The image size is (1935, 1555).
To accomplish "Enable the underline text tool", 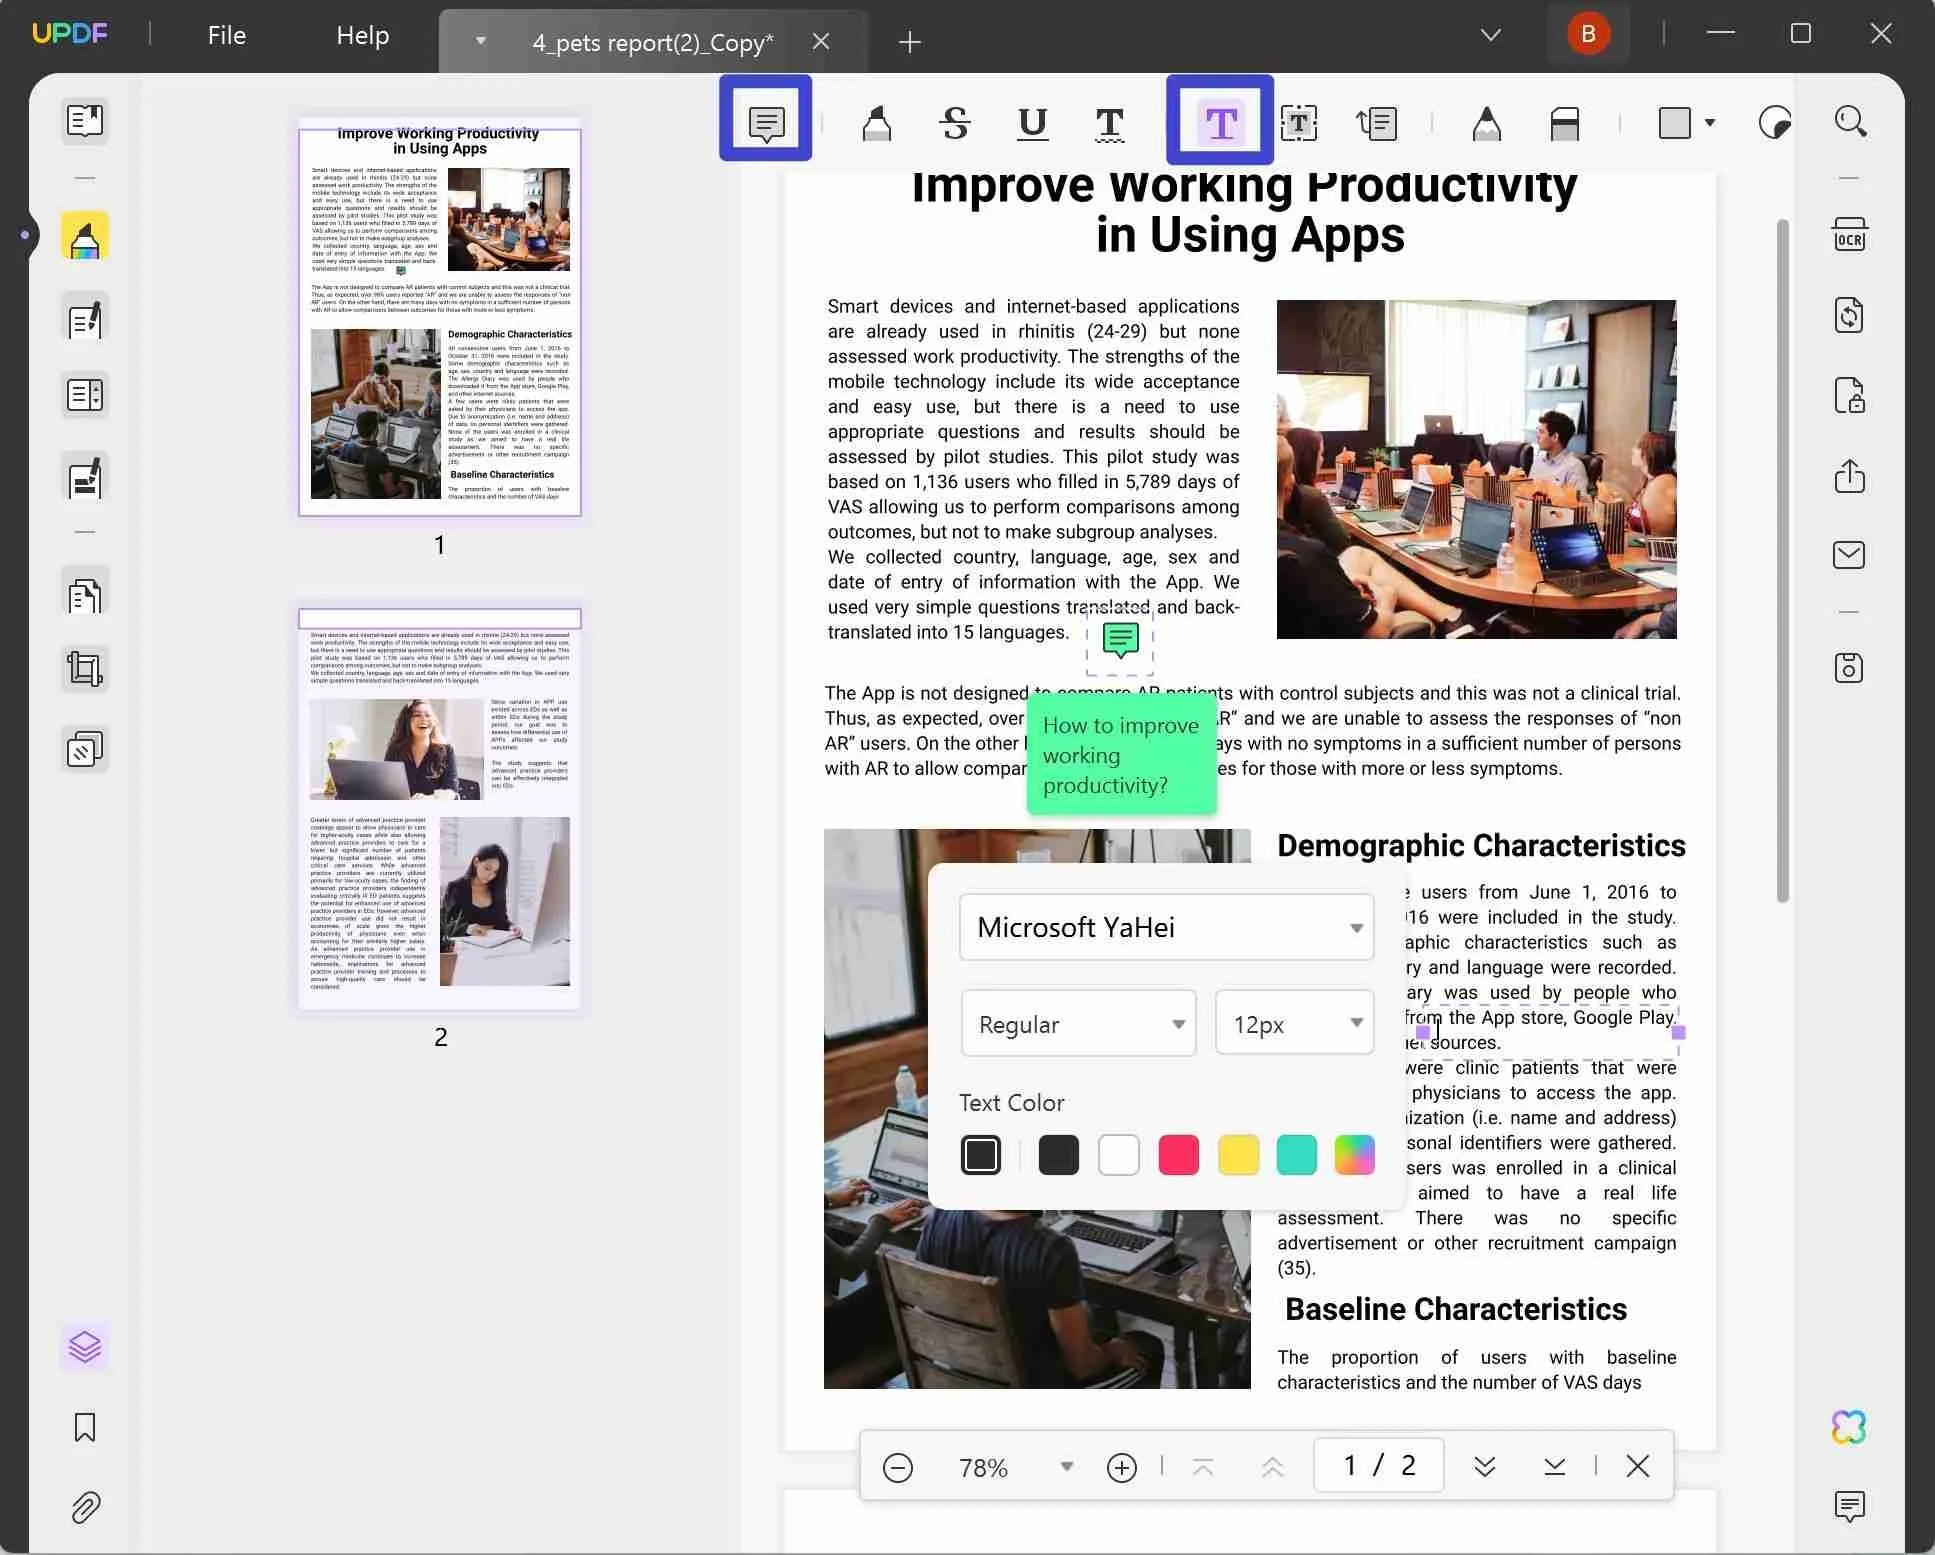I will [1033, 121].
